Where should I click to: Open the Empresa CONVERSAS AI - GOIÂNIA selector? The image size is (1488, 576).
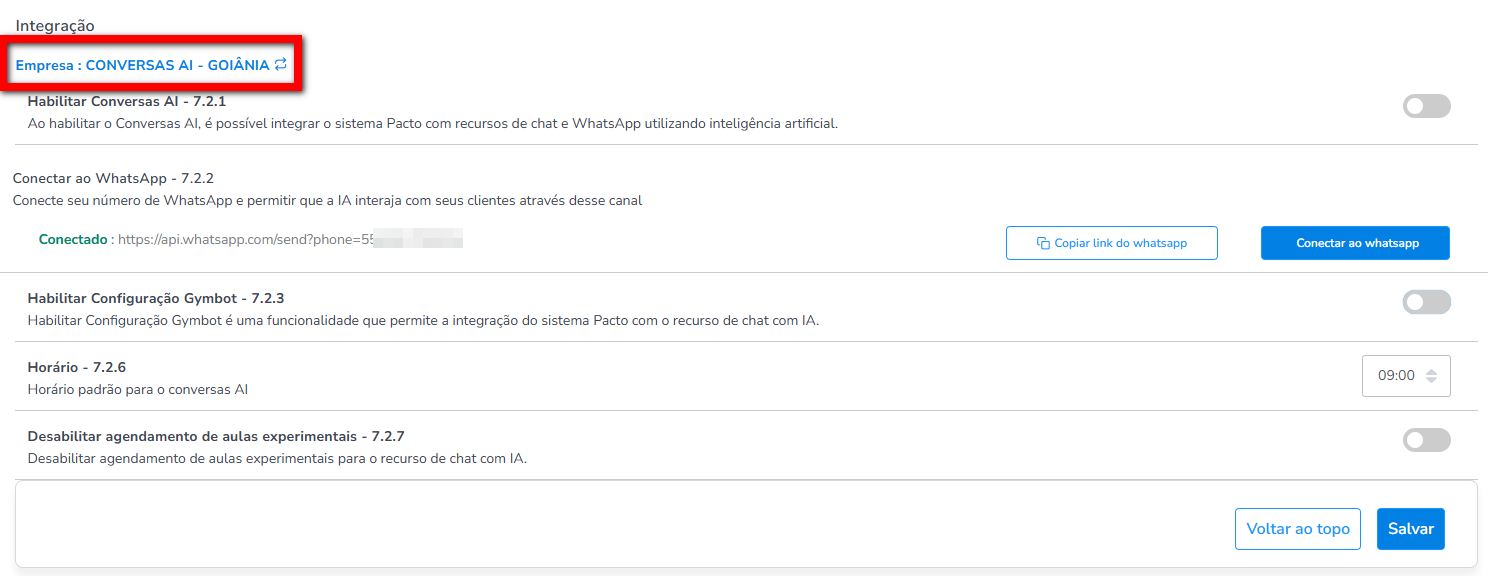tap(151, 65)
